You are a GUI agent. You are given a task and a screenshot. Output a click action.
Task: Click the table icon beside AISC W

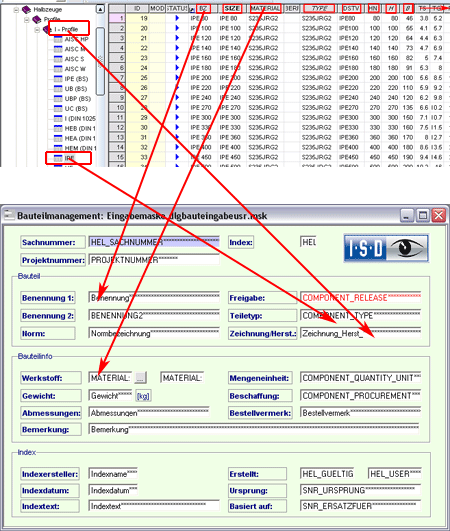(x=58, y=69)
